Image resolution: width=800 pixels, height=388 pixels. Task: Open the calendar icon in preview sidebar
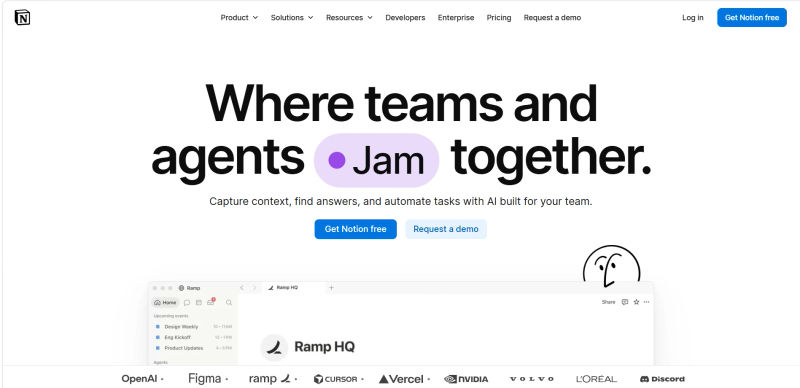198,303
